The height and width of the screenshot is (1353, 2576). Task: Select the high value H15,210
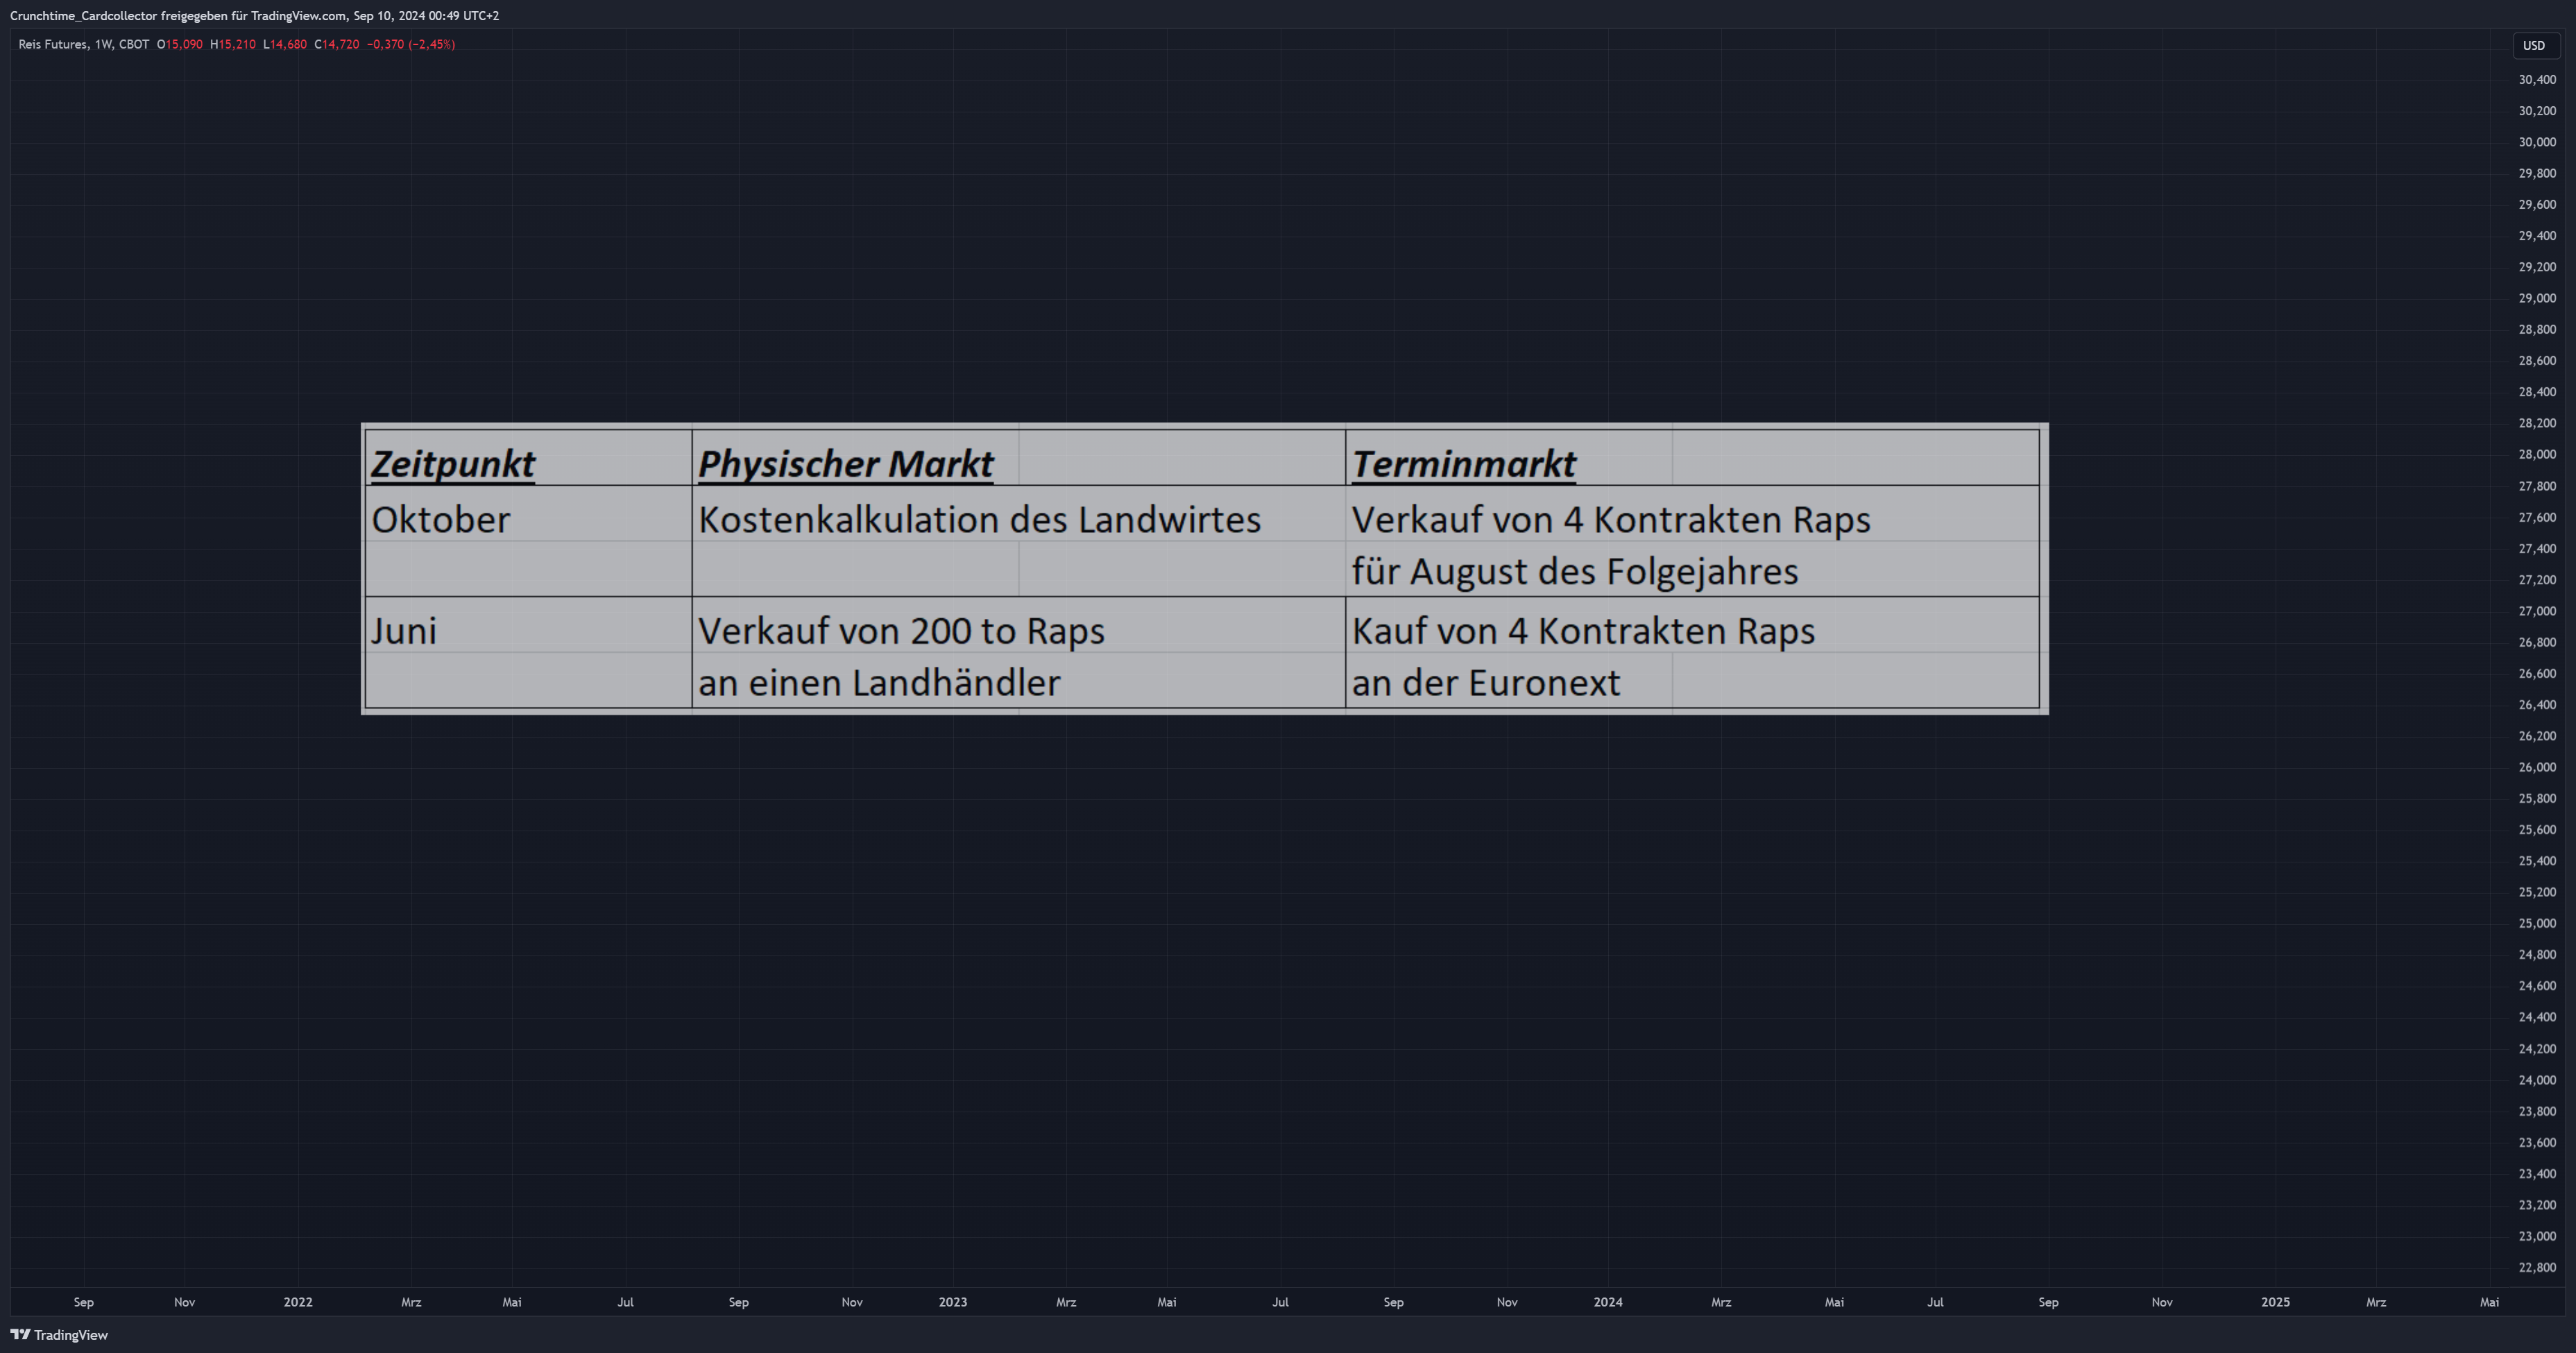pyautogui.click(x=233, y=44)
